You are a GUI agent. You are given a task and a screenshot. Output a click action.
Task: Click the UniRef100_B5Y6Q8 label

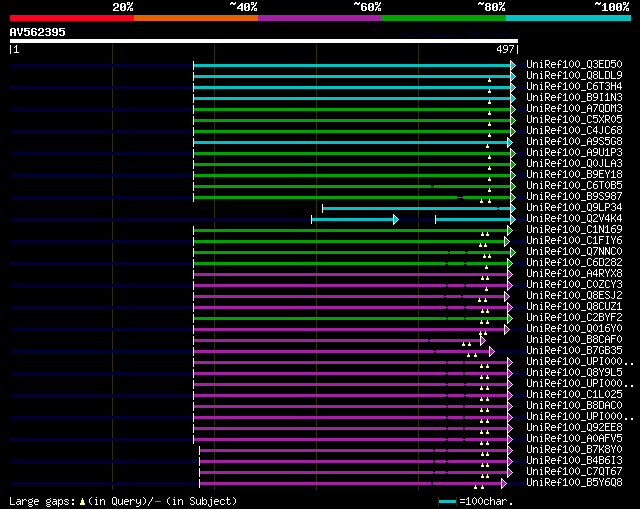[574, 483]
